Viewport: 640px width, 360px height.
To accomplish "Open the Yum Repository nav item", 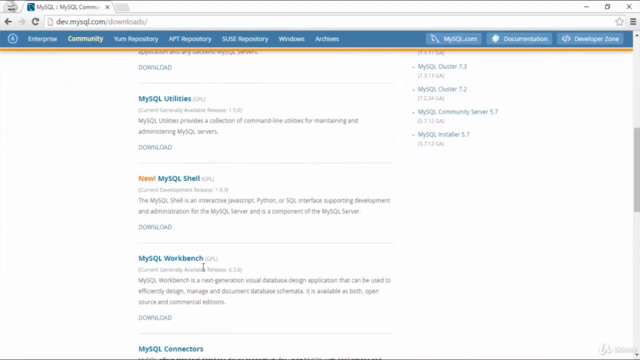I will [x=136, y=39].
